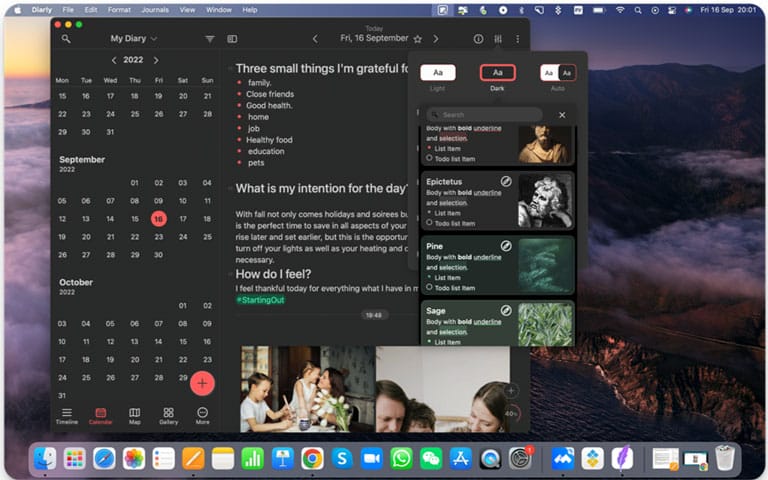Viewport: 768px width, 480px height.
Task: Select 16 September in the calendar
Action: pos(158,218)
